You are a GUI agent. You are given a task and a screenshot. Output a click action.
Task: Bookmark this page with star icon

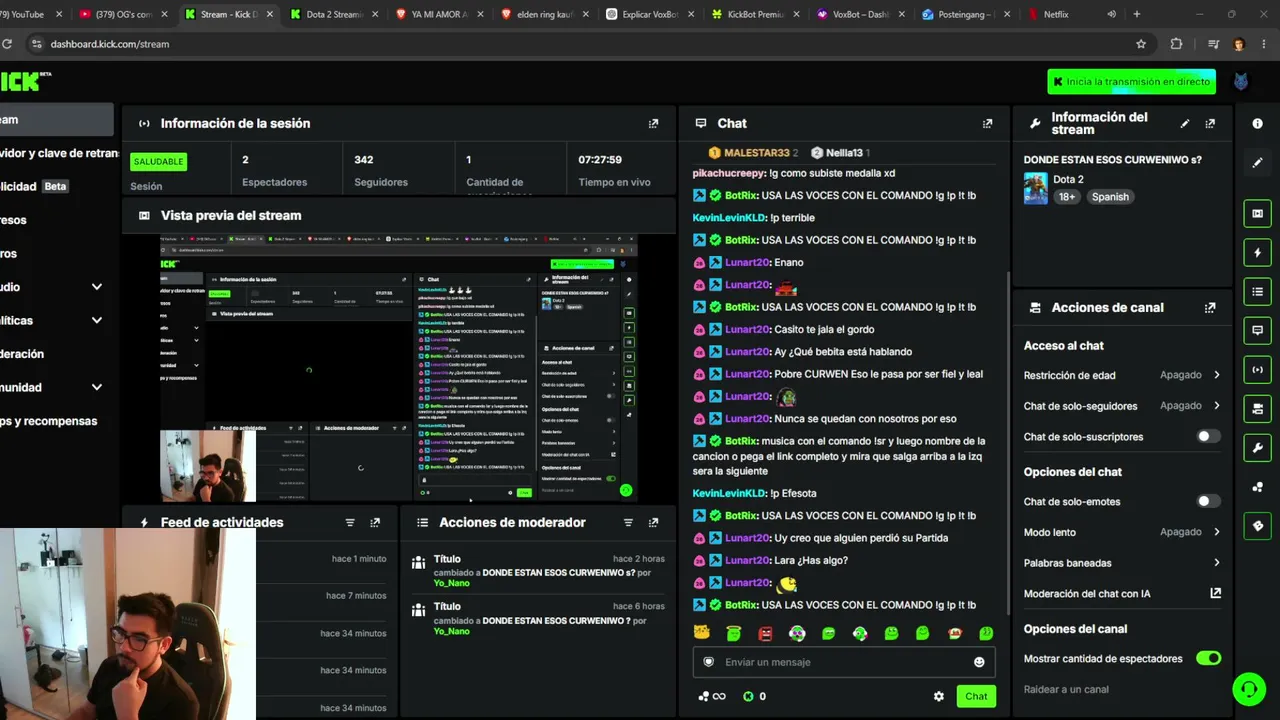[x=1141, y=44]
